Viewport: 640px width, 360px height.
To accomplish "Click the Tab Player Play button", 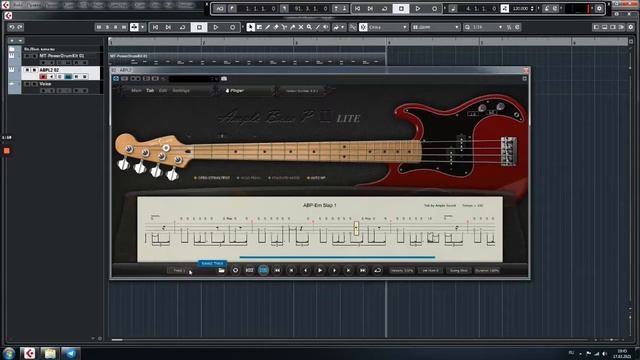I will pyautogui.click(x=320, y=270).
